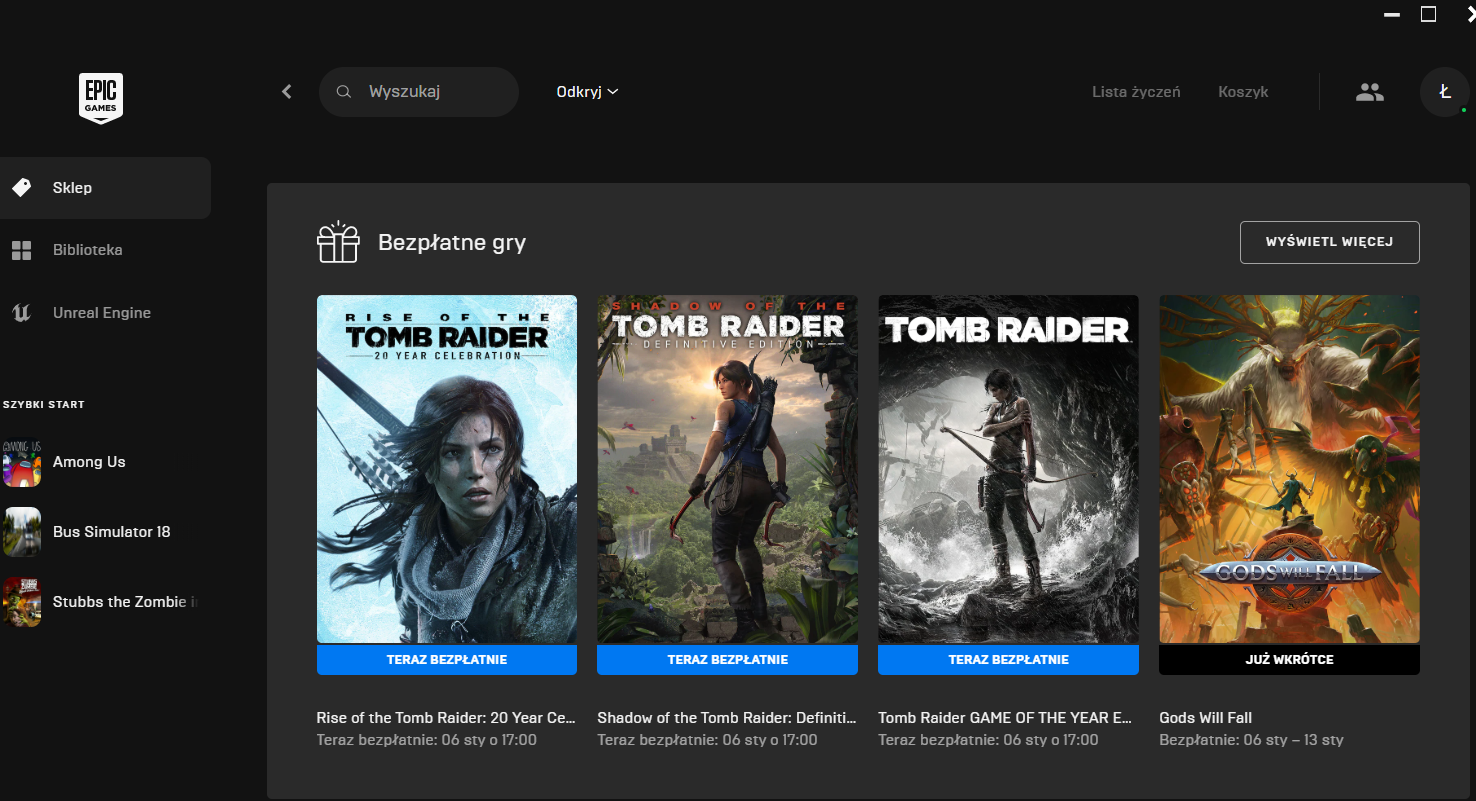This screenshot has width=1476, height=801.
Task: Select Tomb Raider GAME OF THE YEAR title
Action: [x=1004, y=717]
